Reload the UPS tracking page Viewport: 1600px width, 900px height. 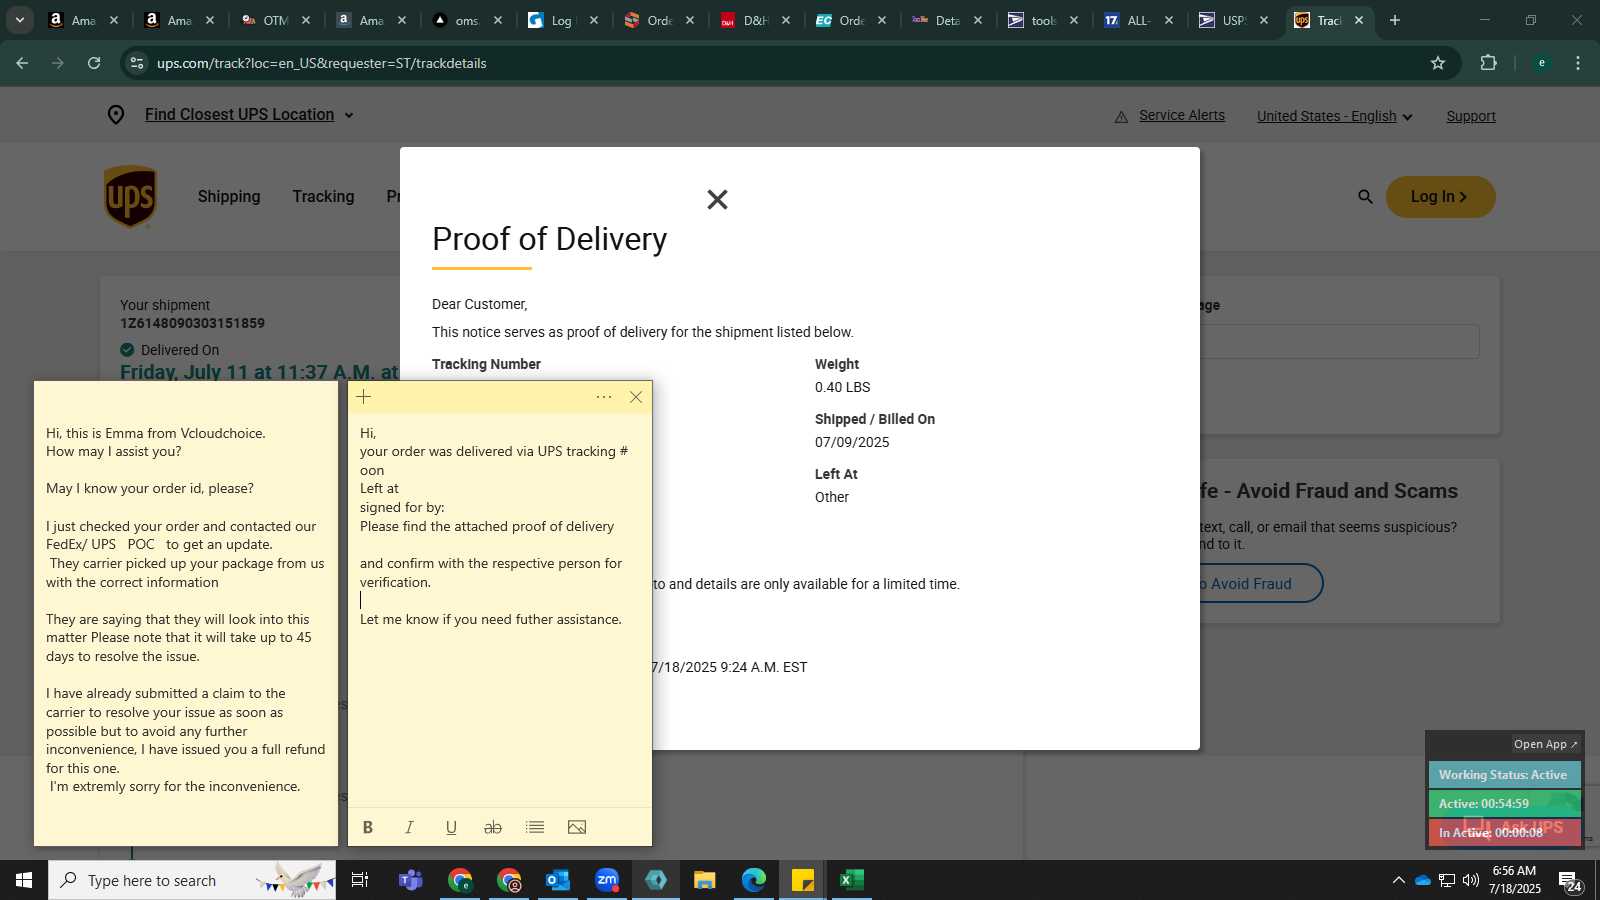[94, 63]
